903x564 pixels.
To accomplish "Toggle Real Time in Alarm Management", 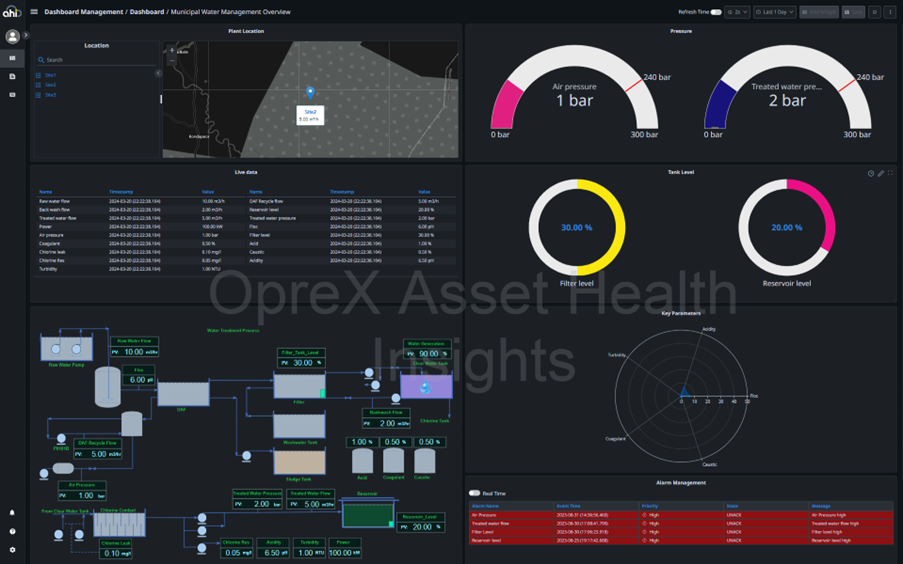I will [x=475, y=493].
